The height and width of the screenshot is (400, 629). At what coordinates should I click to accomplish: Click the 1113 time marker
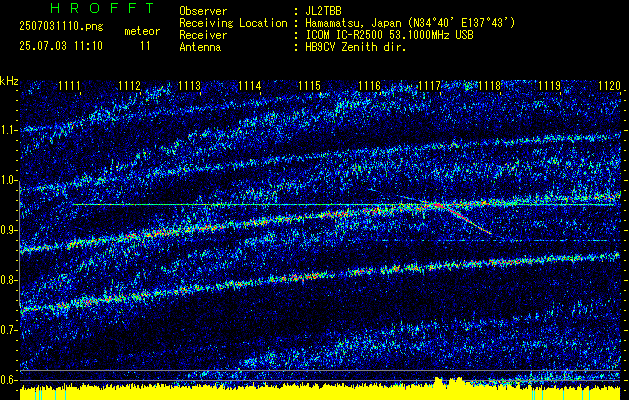tap(189, 86)
